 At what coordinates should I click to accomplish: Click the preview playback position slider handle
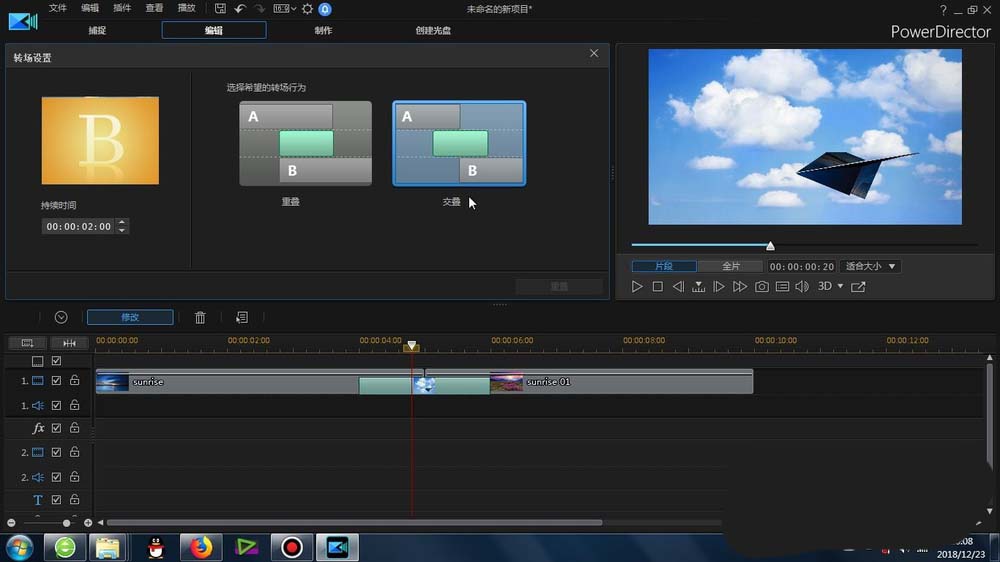770,246
